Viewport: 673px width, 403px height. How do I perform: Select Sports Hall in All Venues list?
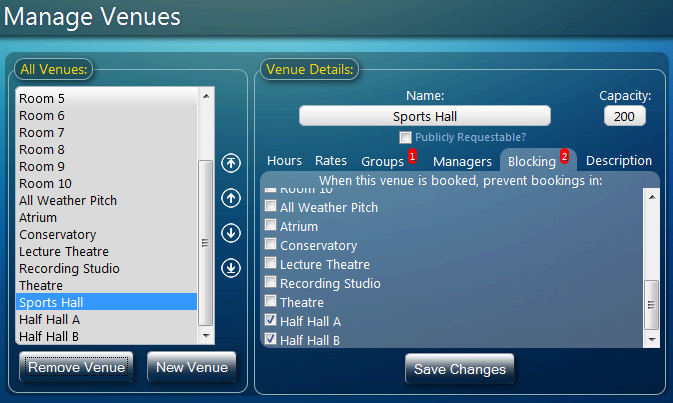(106, 302)
